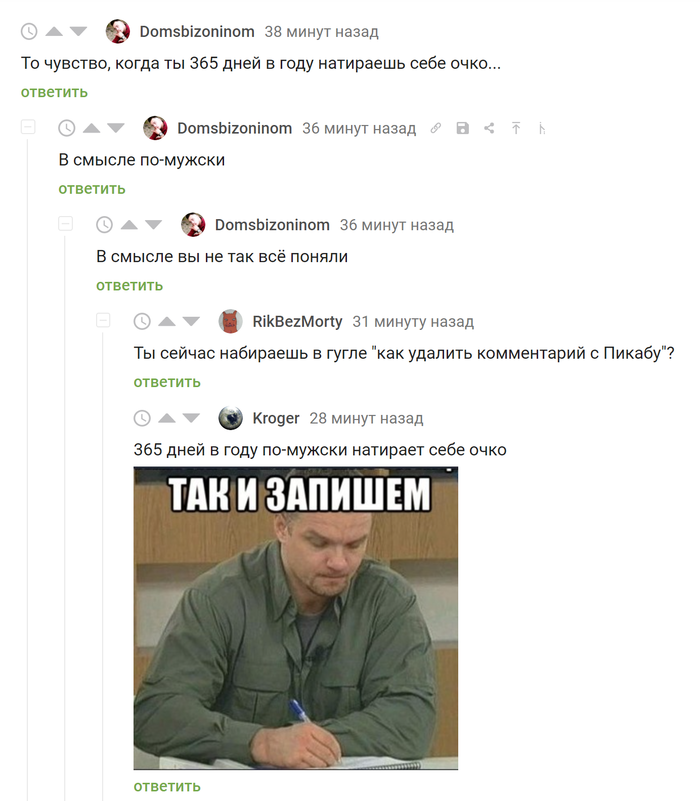
Task: Open Kroger's profile via username
Action: [276, 418]
